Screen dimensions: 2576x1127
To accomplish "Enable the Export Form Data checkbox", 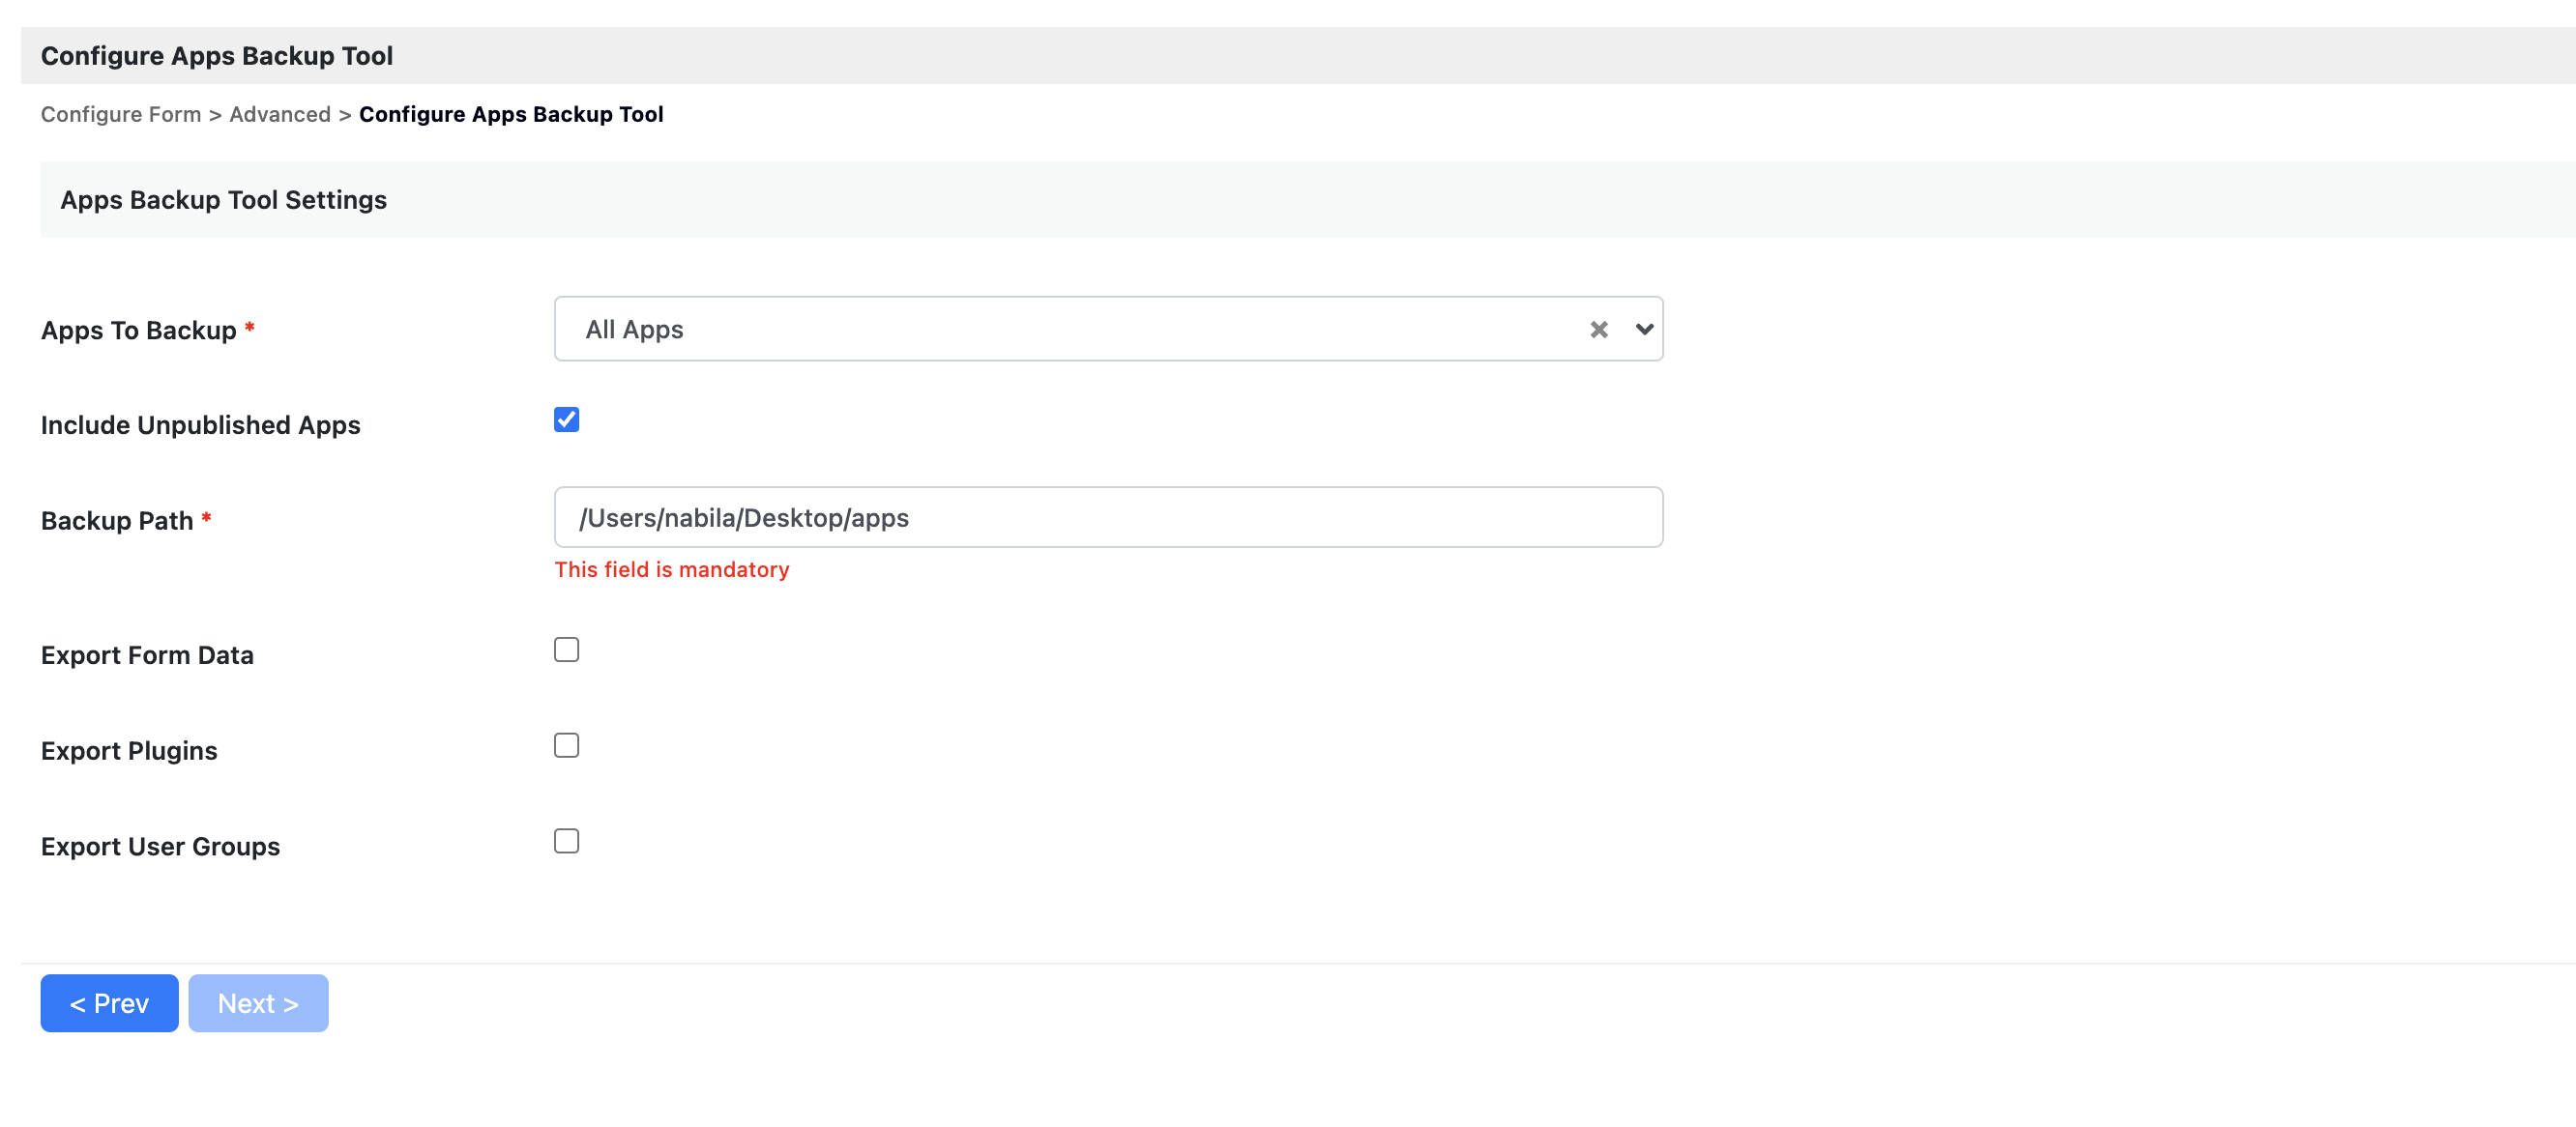I will [x=566, y=650].
